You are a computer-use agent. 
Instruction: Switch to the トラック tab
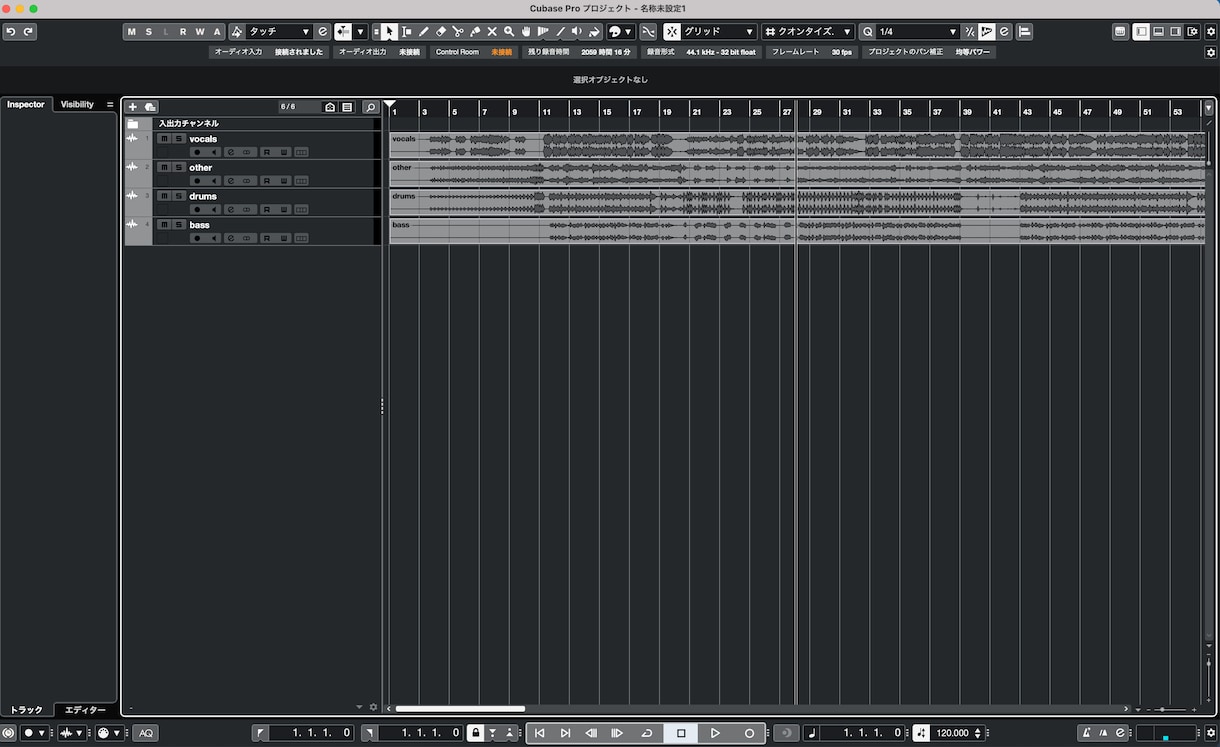(27, 710)
